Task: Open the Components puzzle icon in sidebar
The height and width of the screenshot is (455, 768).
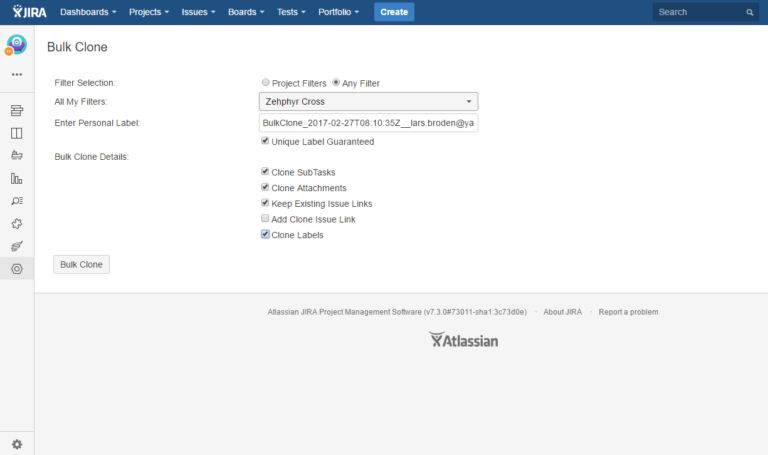Action: tap(17, 223)
